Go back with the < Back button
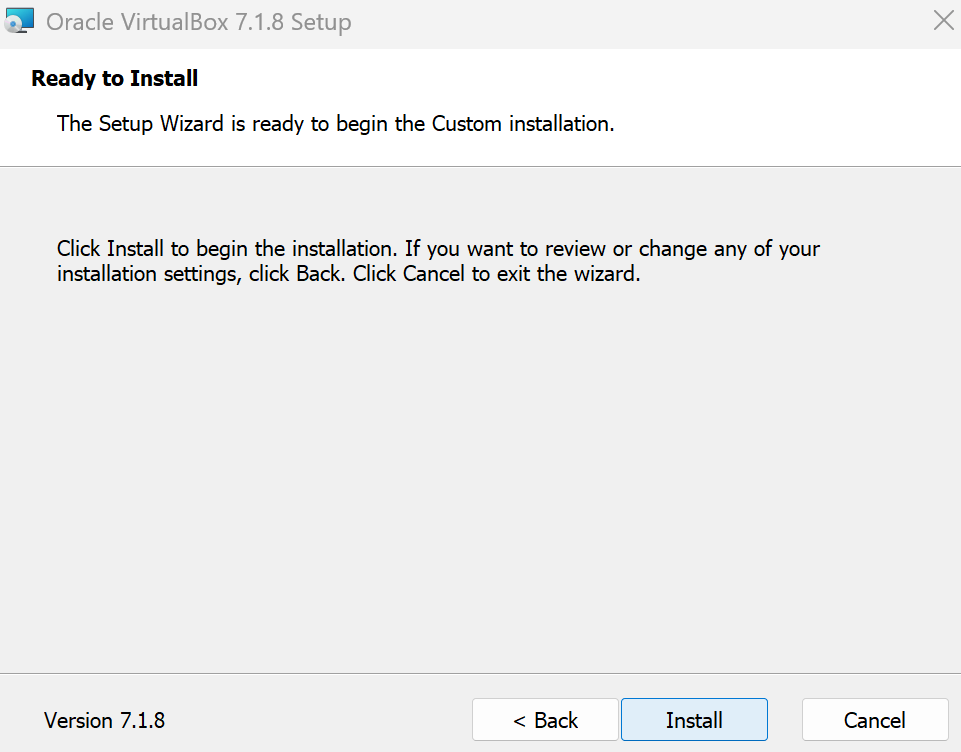This screenshot has height=752, width=961. click(x=545, y=720)
